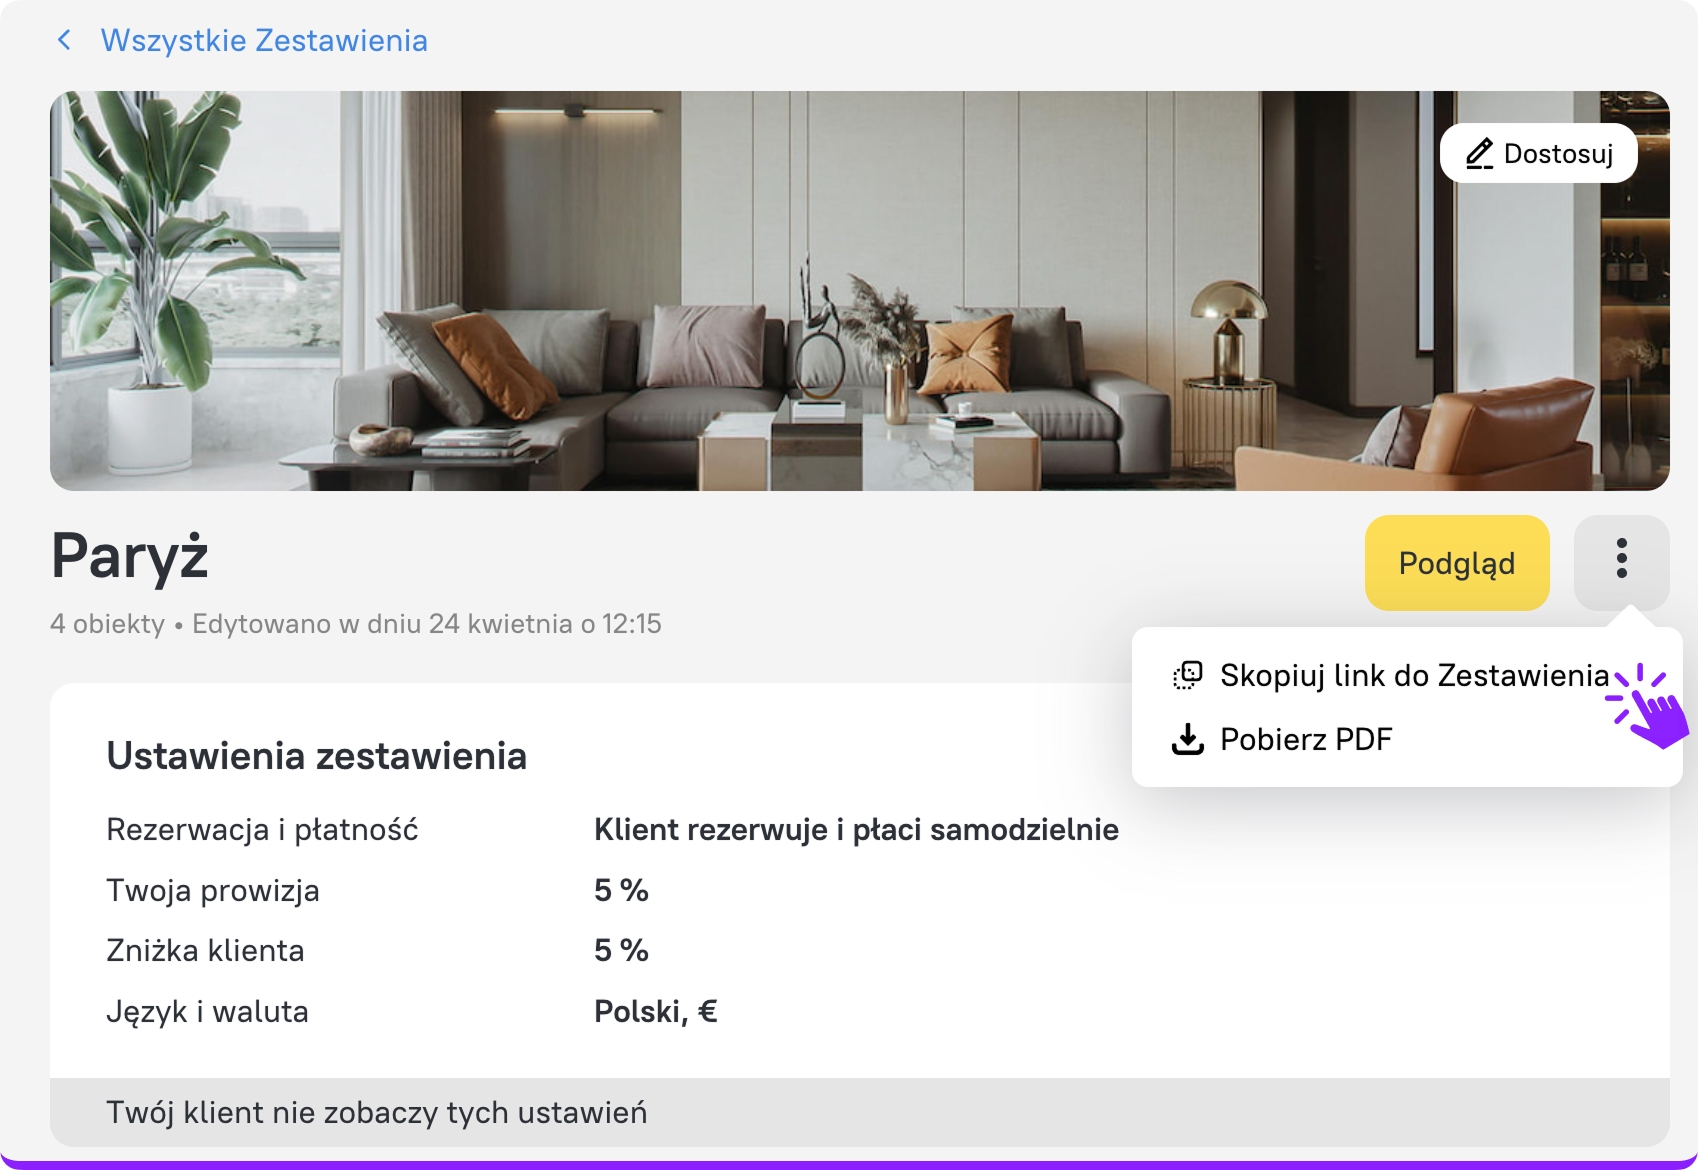Choose Pobierz PDF menu entry

click(1306, 739)
